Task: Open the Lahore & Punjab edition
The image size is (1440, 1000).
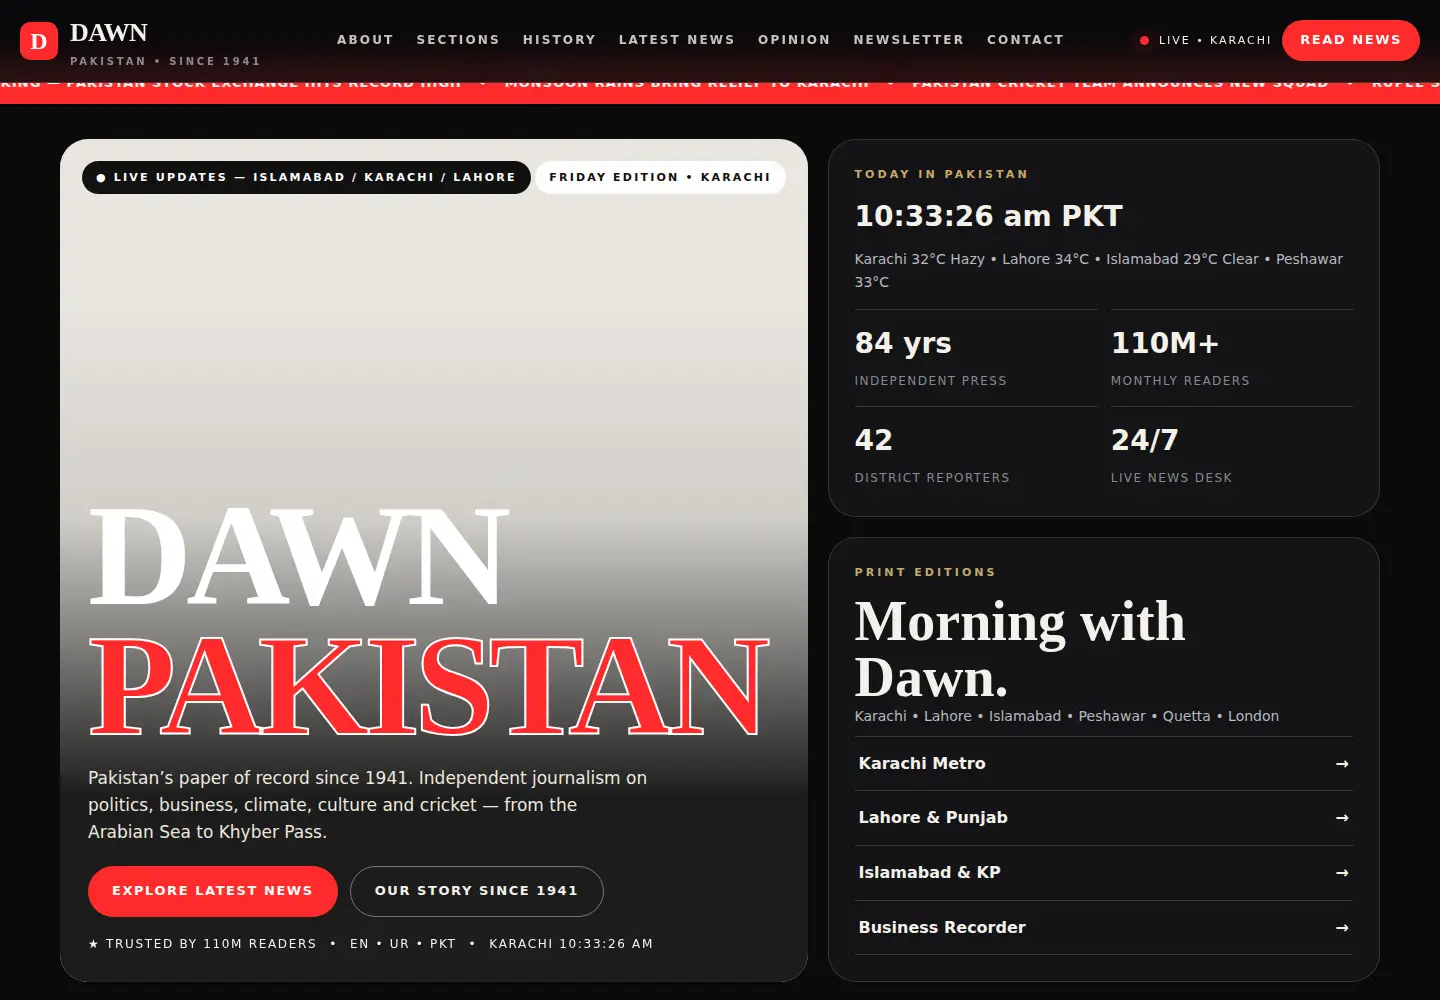Action: [1104, 818]
